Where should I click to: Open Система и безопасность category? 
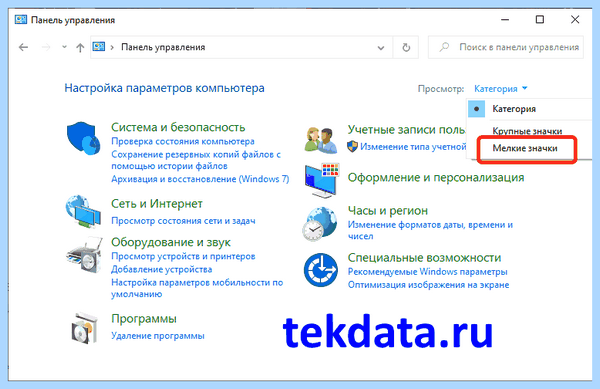point(178,127)
